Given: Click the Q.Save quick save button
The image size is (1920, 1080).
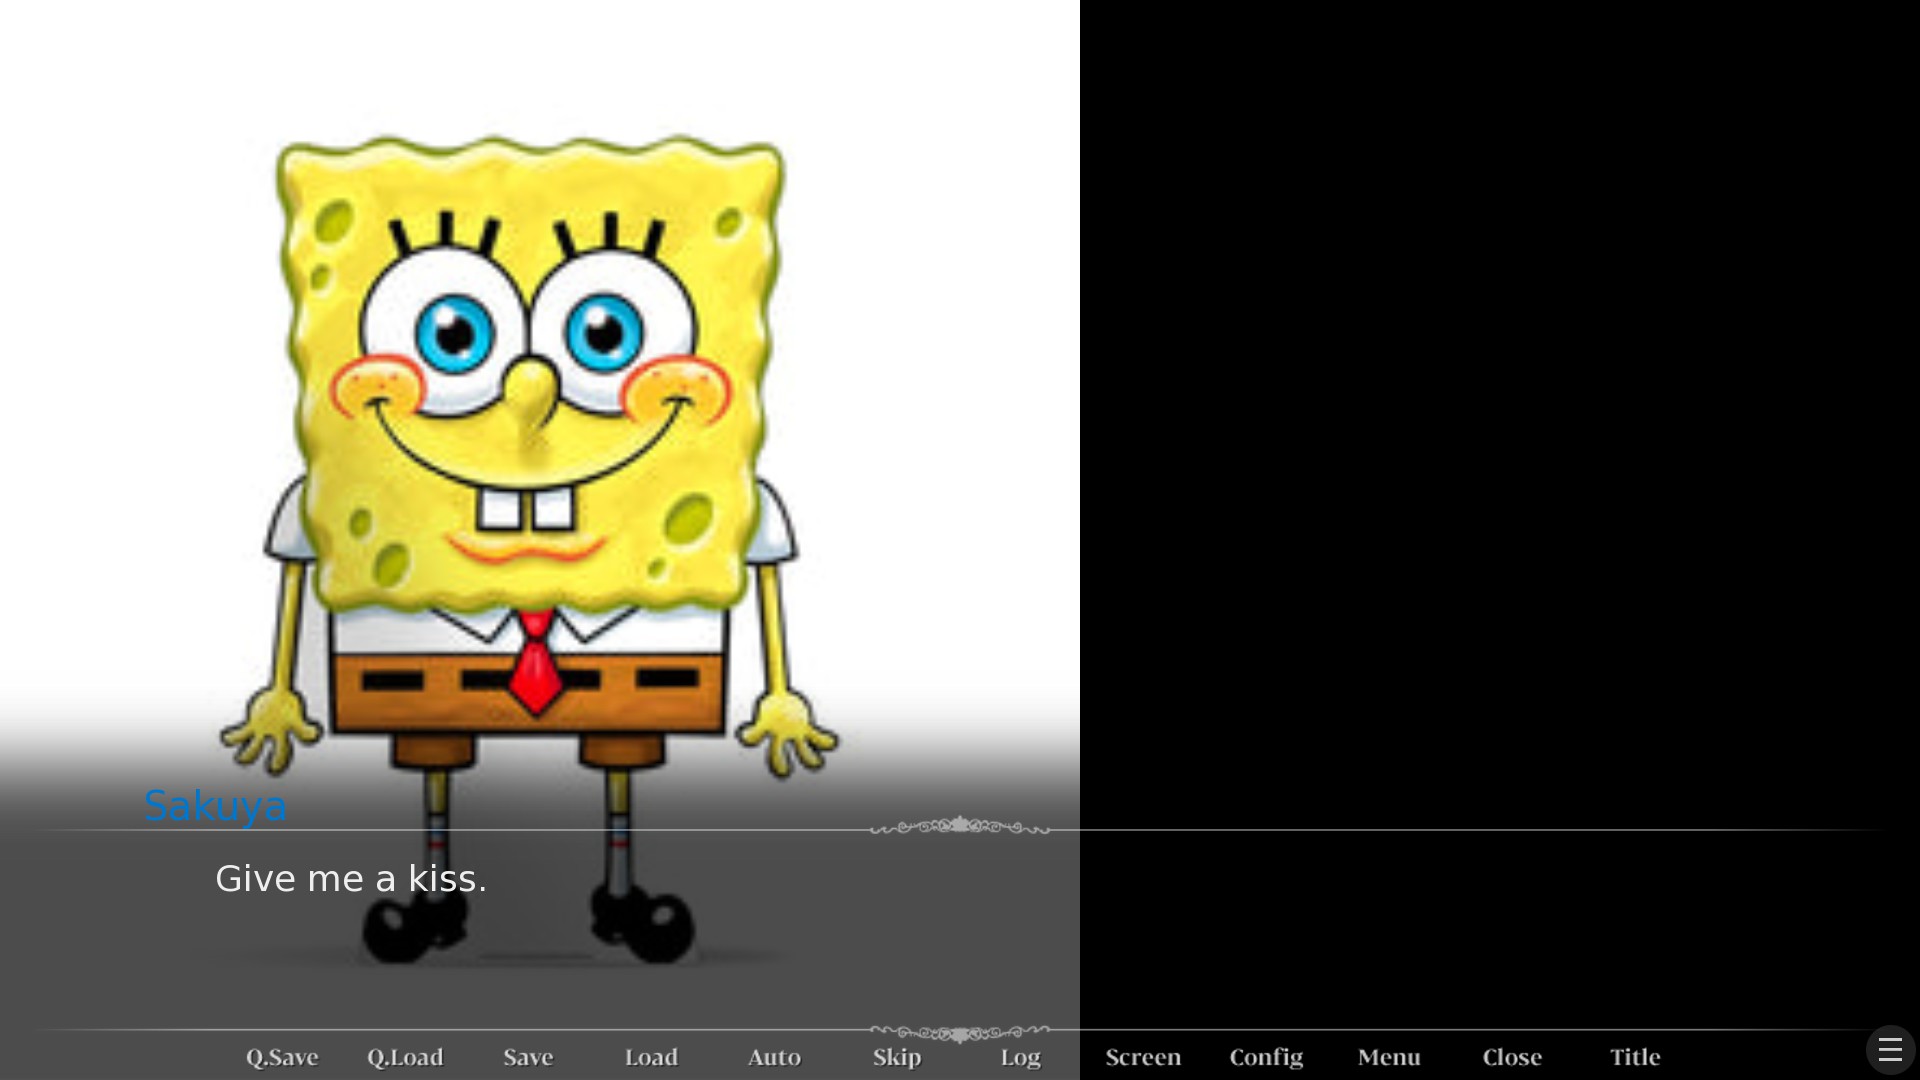Looking at the screenshot, I should click(282, 1057).
